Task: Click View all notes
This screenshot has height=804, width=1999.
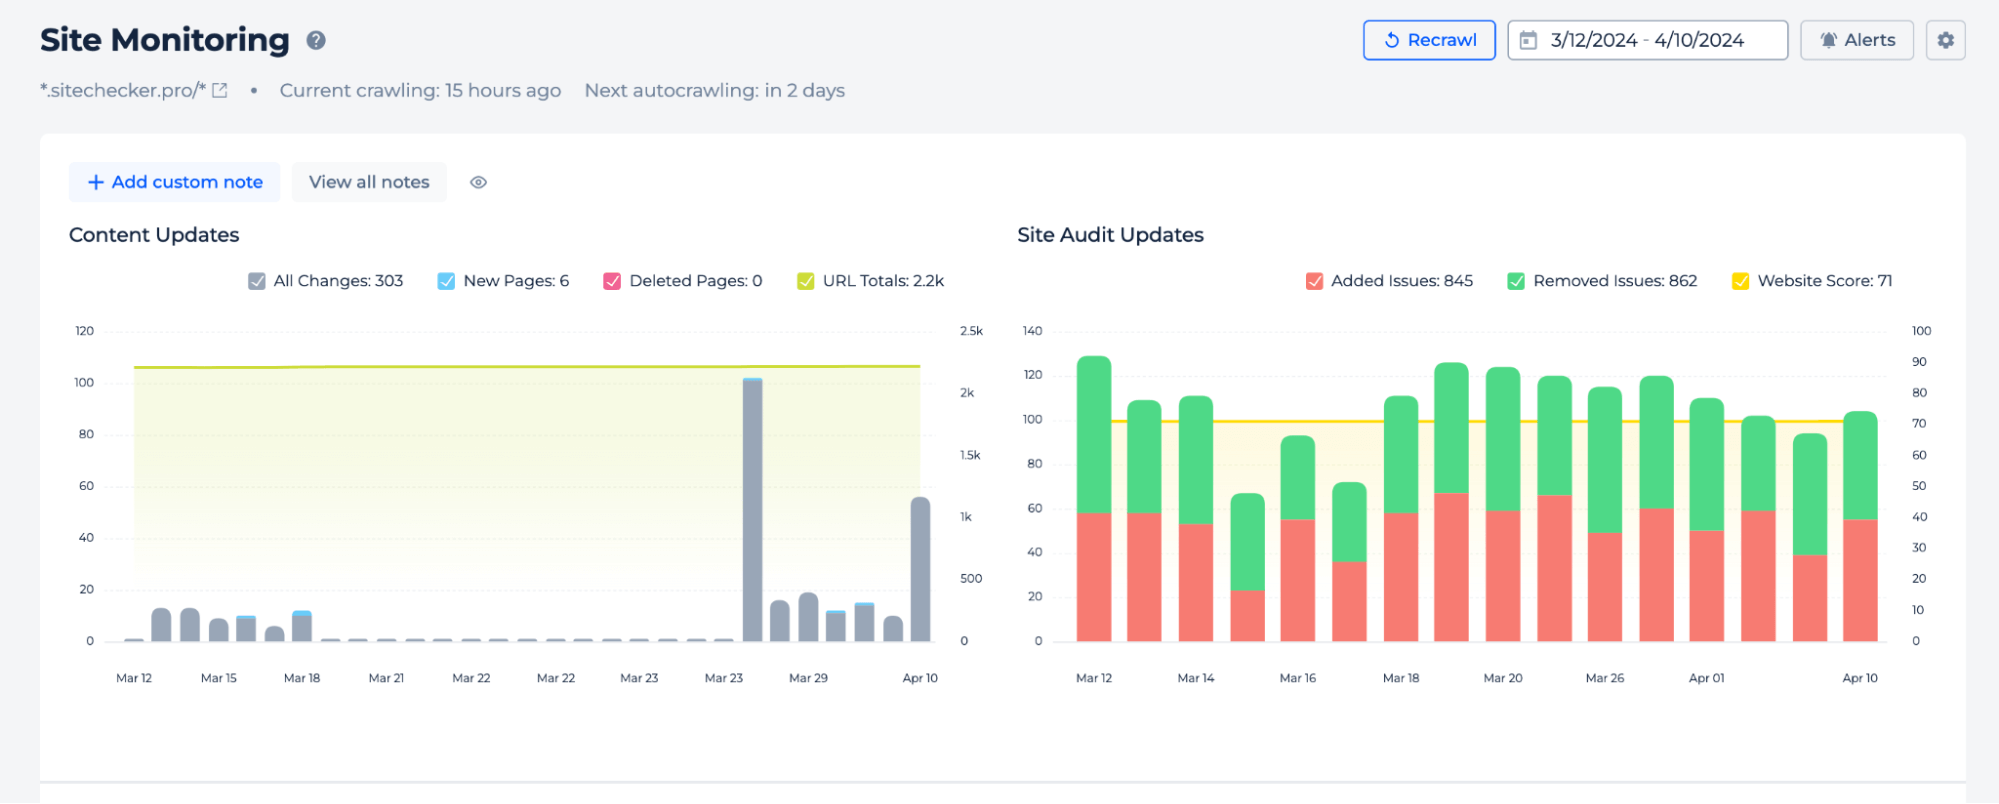Action: [369, 182]
